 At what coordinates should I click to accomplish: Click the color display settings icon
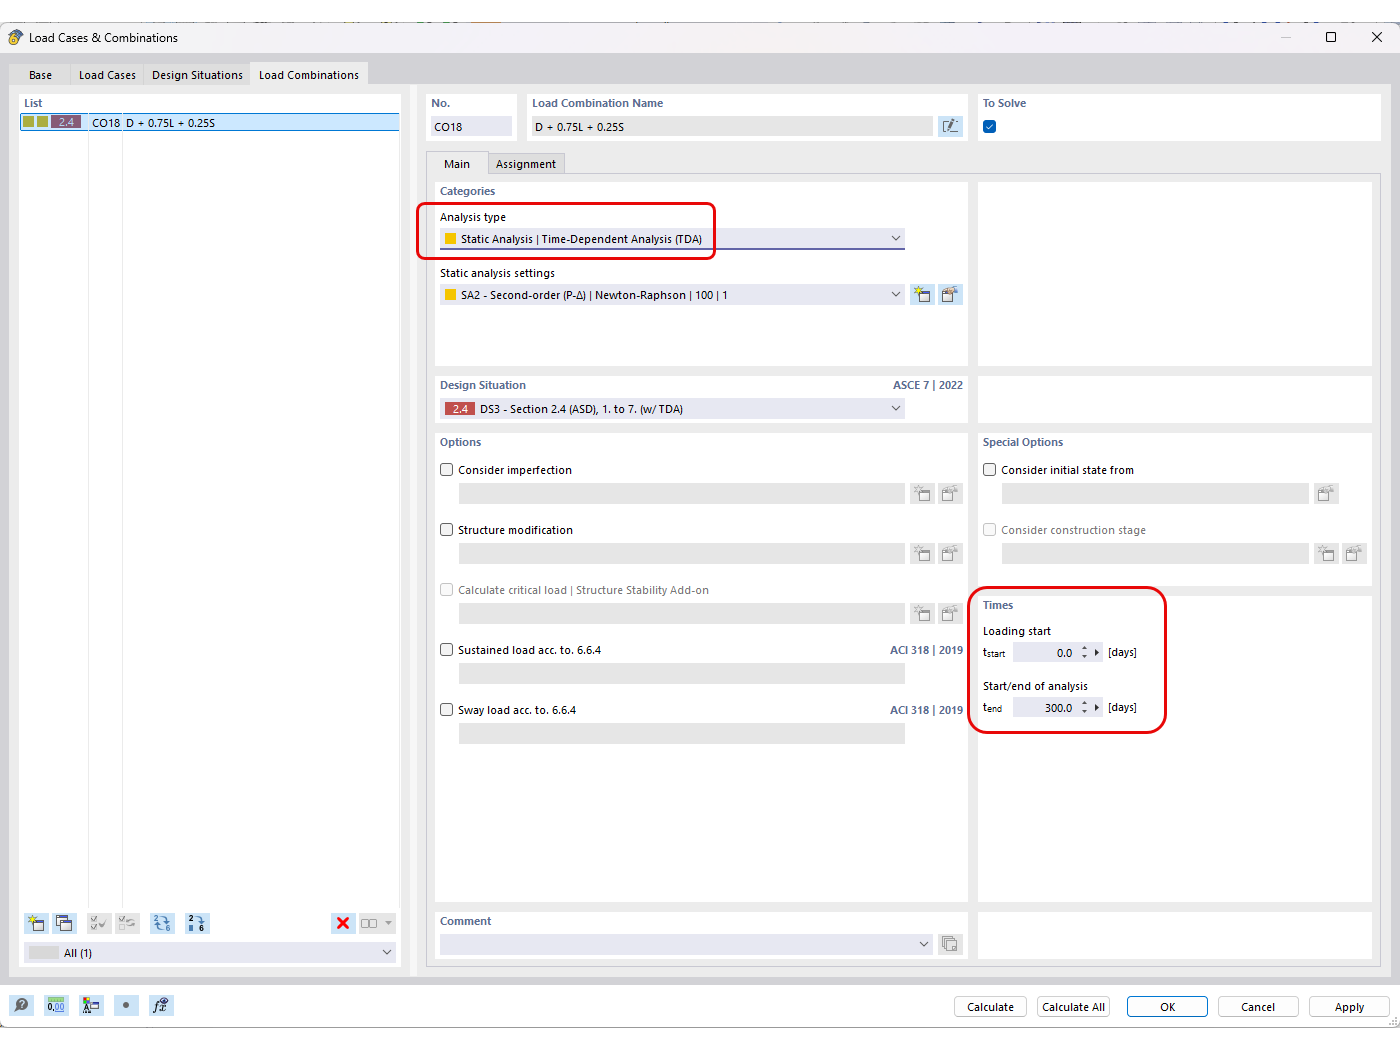point(91,1005)
